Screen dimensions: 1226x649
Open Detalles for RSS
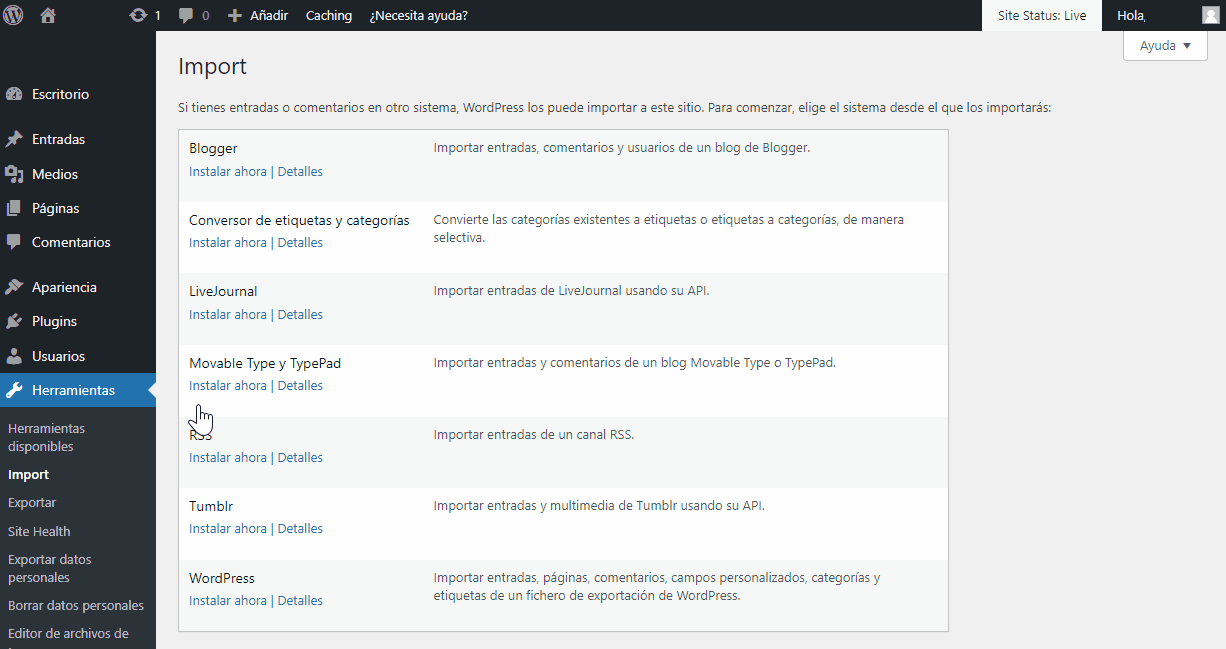(x=300, y=458)
